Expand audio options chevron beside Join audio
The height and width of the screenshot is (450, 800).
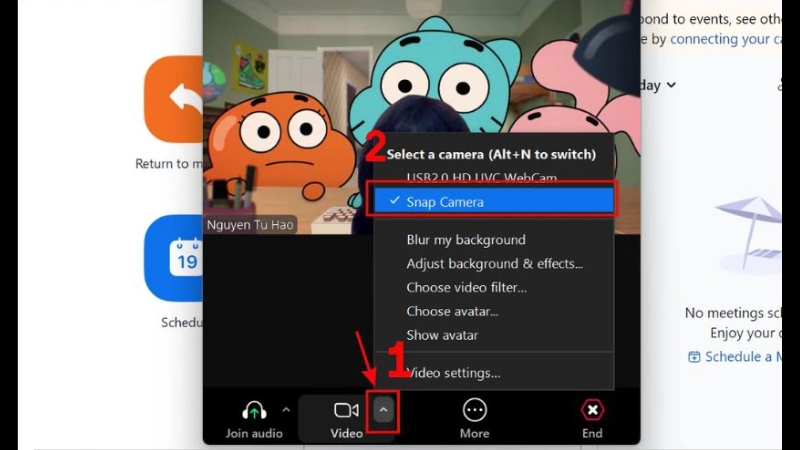click(x=286, y=410)
